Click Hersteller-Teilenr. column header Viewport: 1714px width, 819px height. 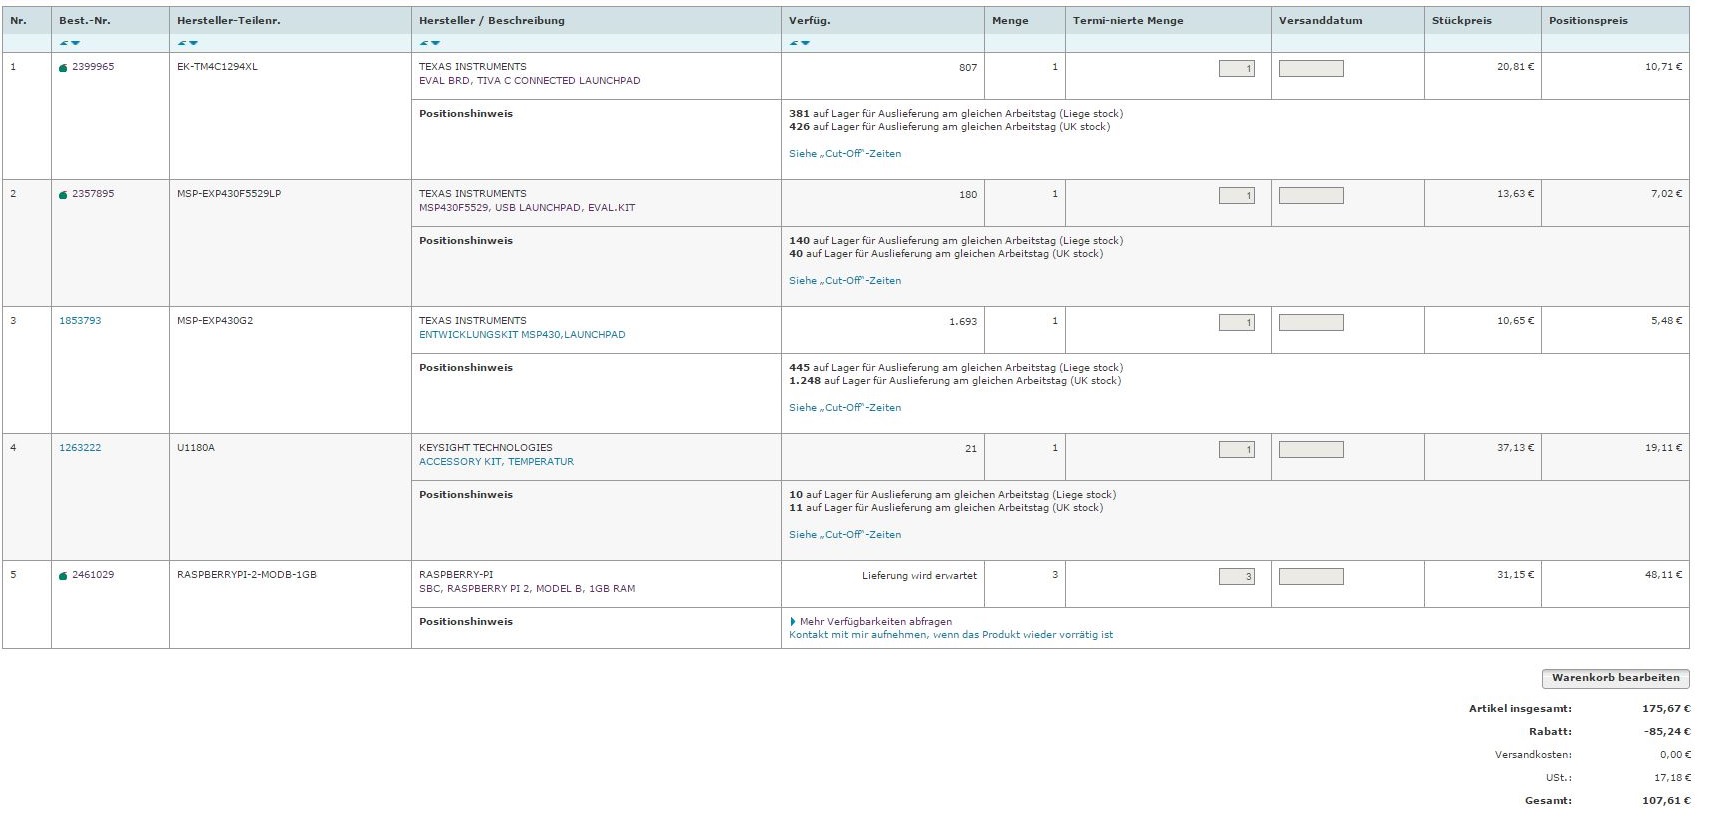[227, 21]
